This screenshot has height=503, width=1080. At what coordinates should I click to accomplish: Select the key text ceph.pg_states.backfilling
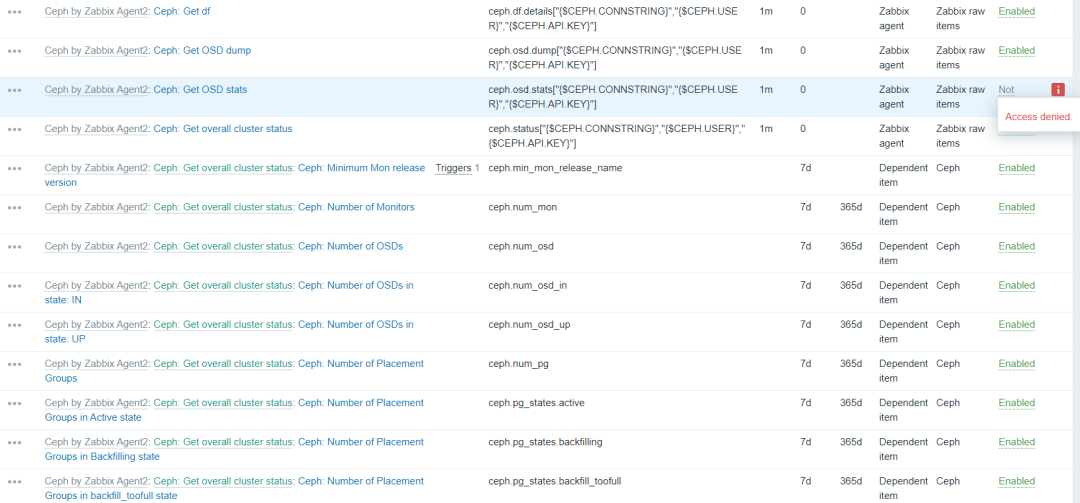coord(546,442)
